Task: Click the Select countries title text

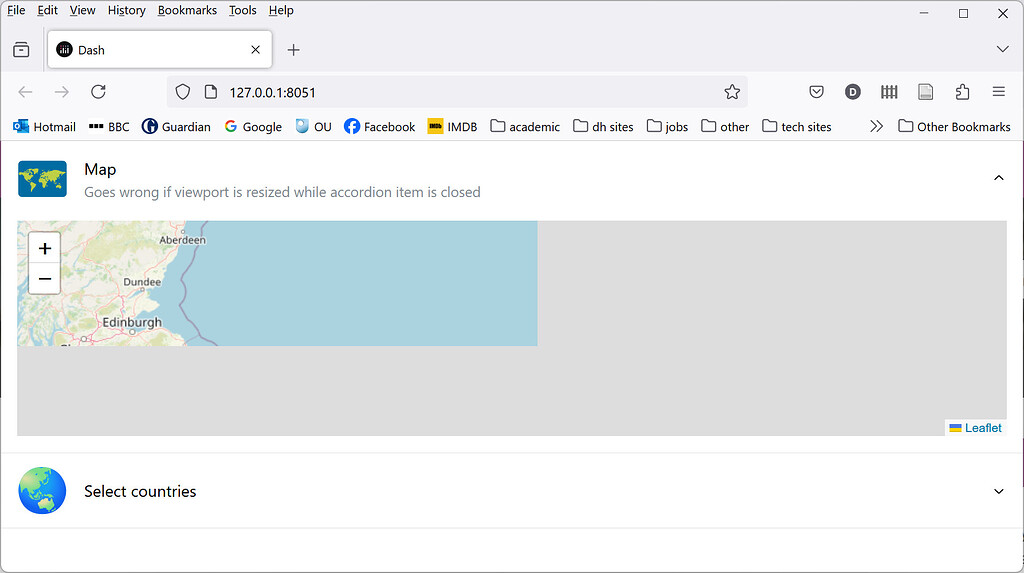Action: (x=140, y=491)
